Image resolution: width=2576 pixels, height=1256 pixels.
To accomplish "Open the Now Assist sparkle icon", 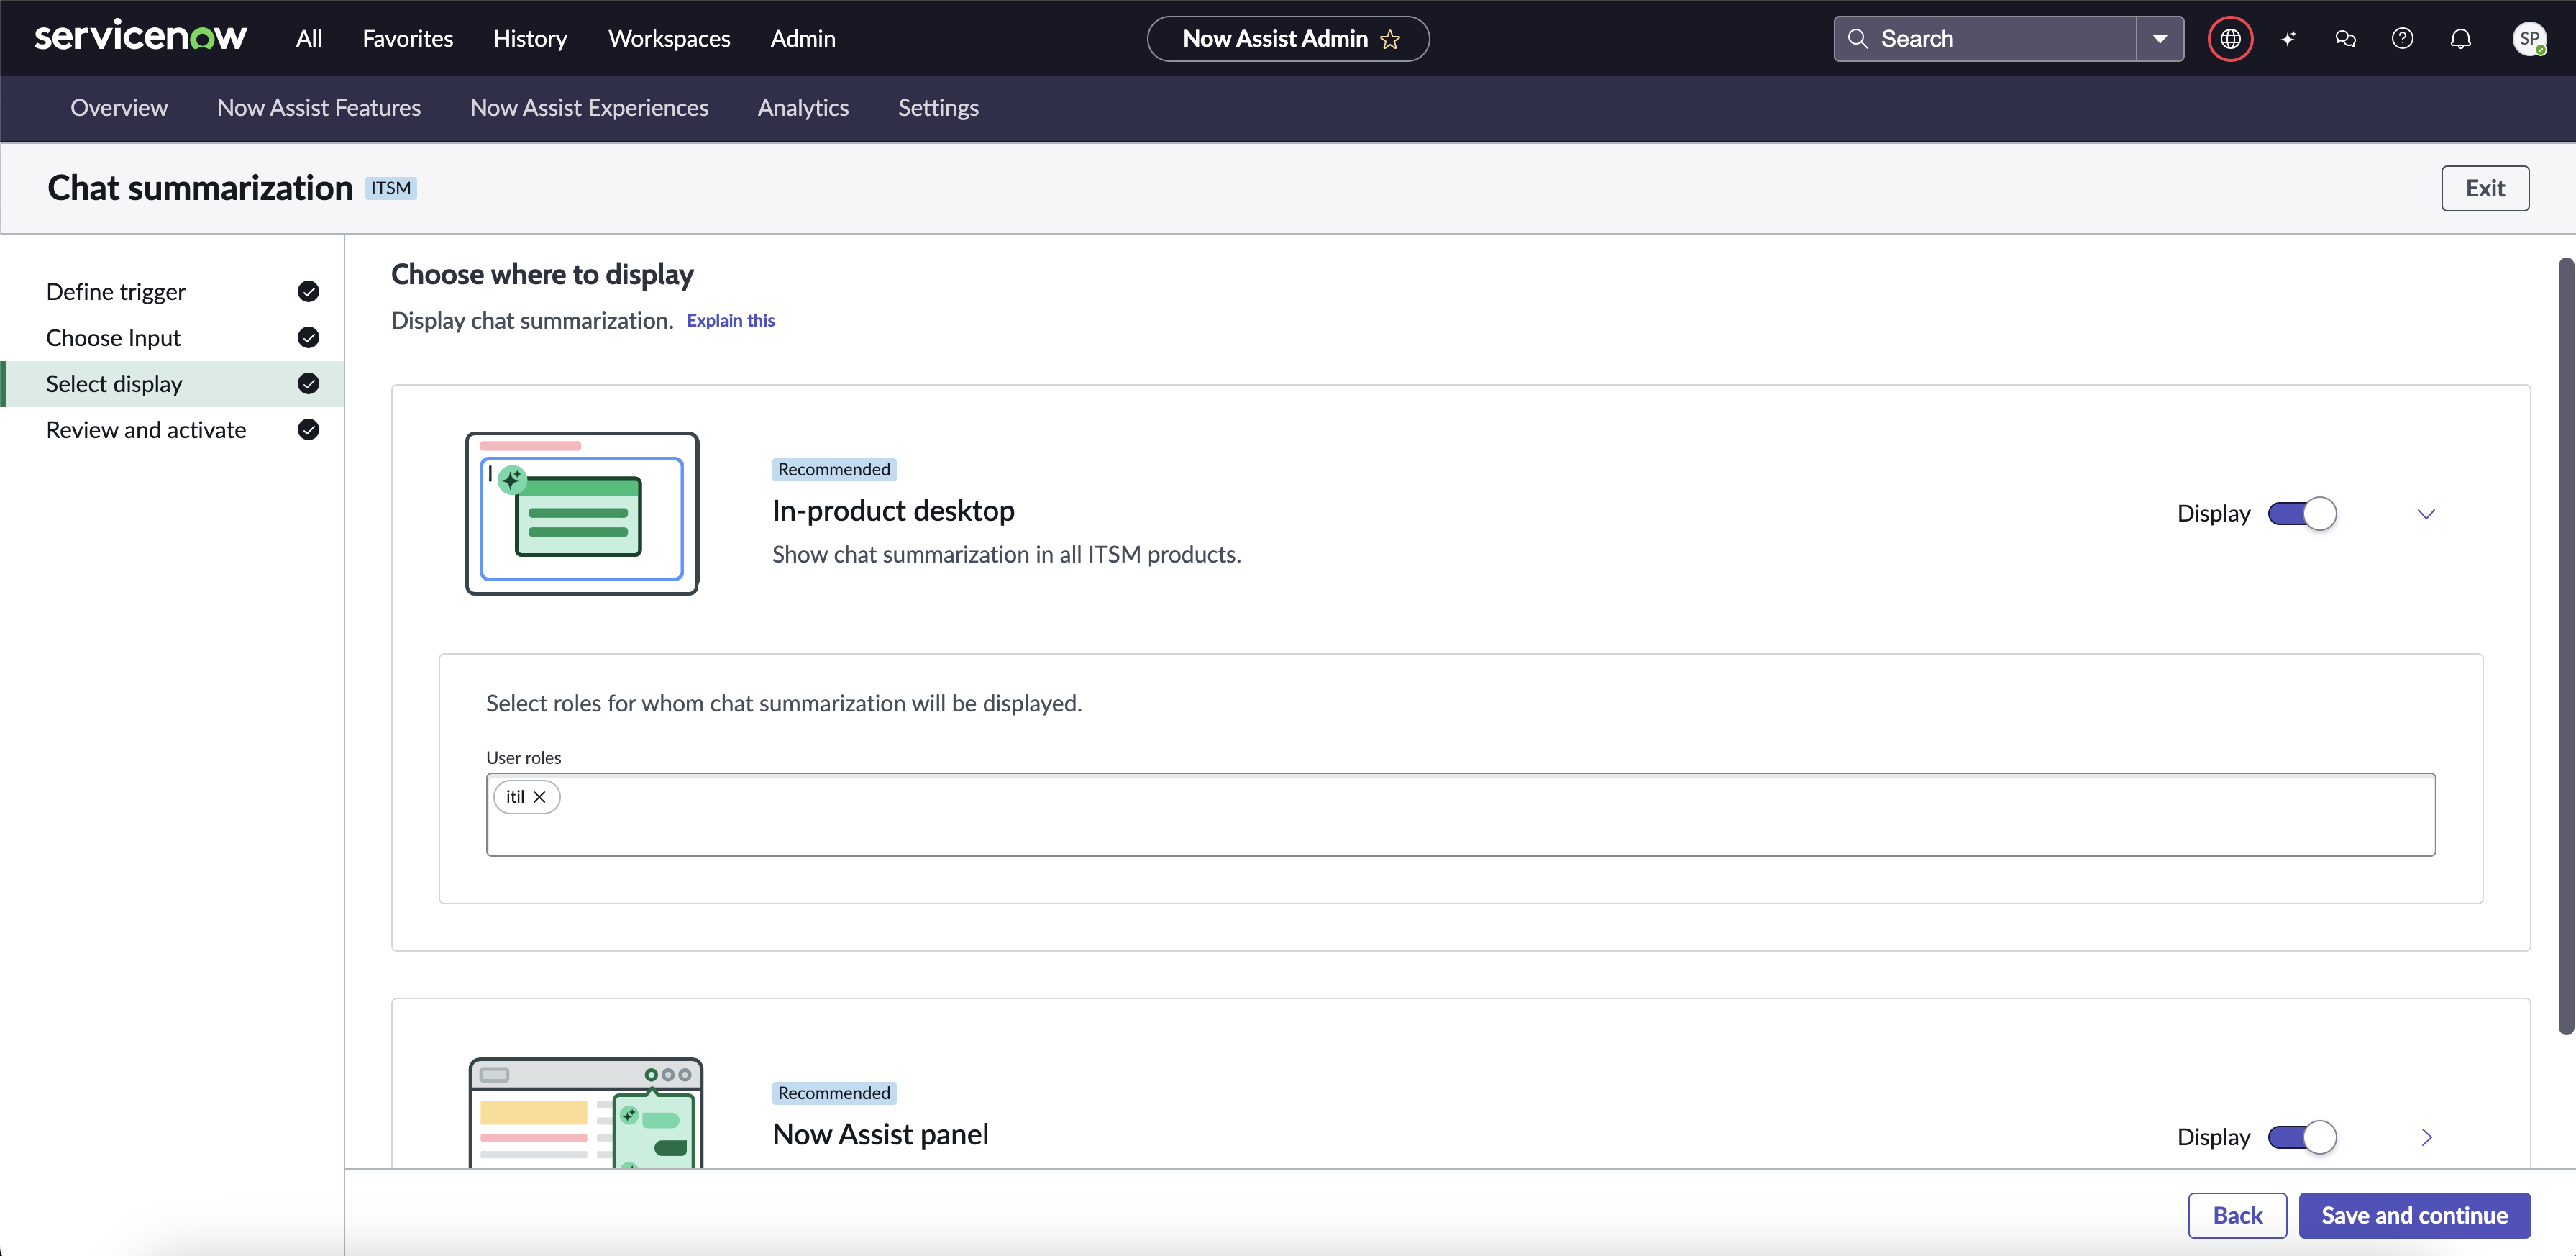I will pos(2288,39).
